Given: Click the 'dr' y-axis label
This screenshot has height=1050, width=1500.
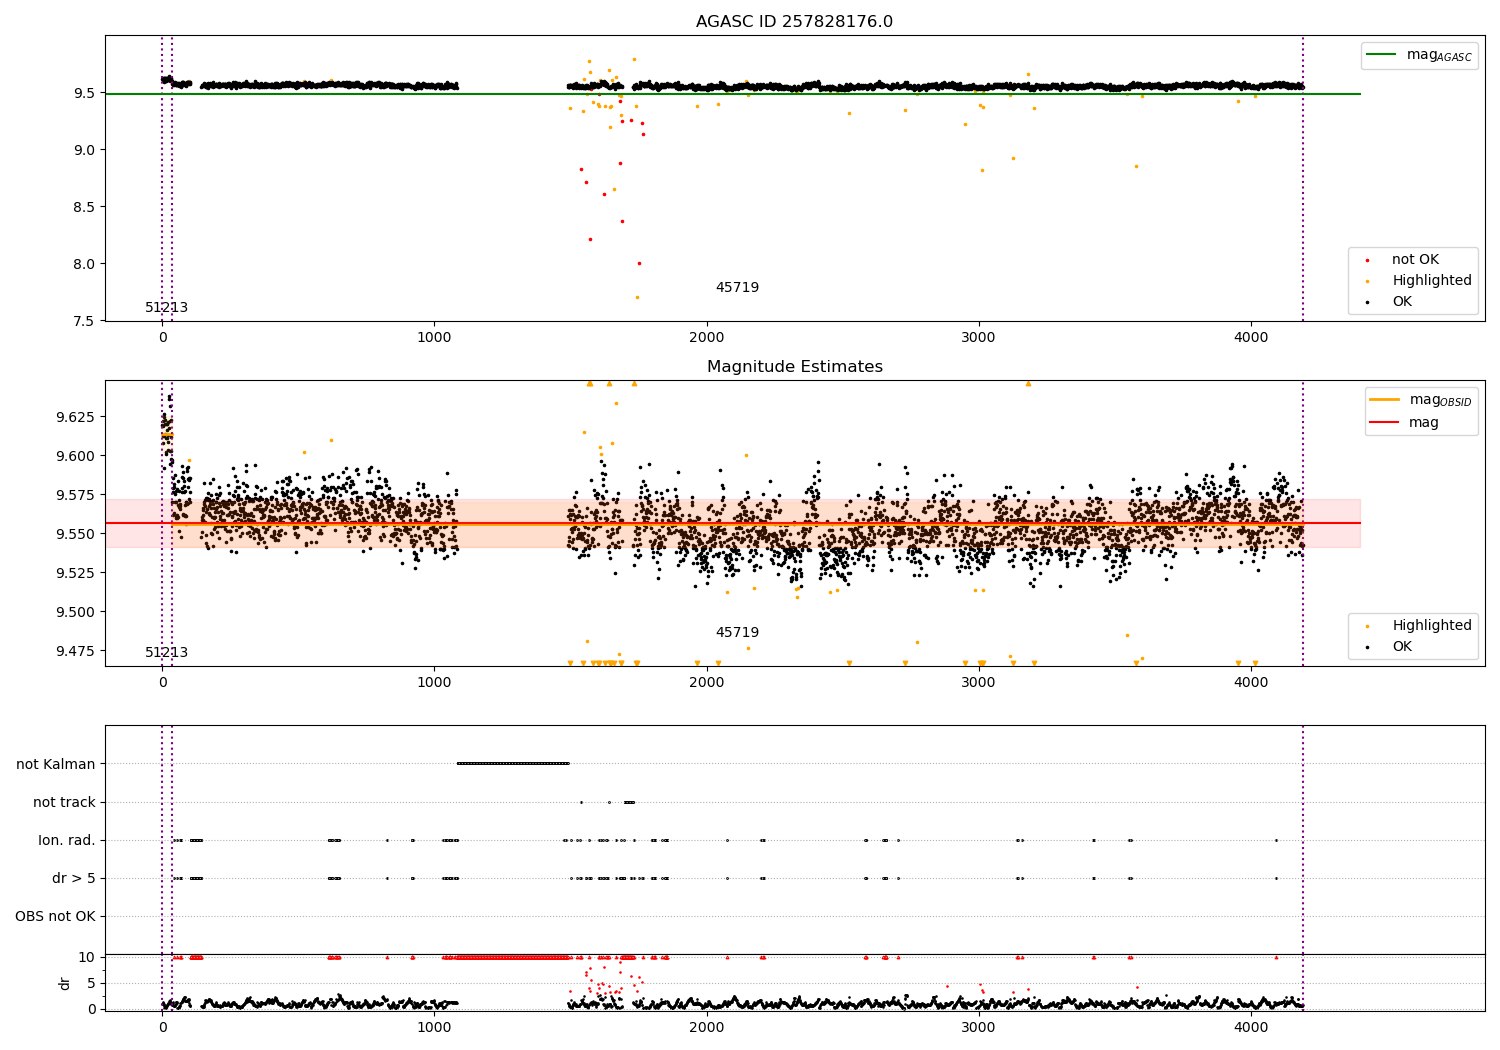Looking at the screenshot, I should 65,983.
